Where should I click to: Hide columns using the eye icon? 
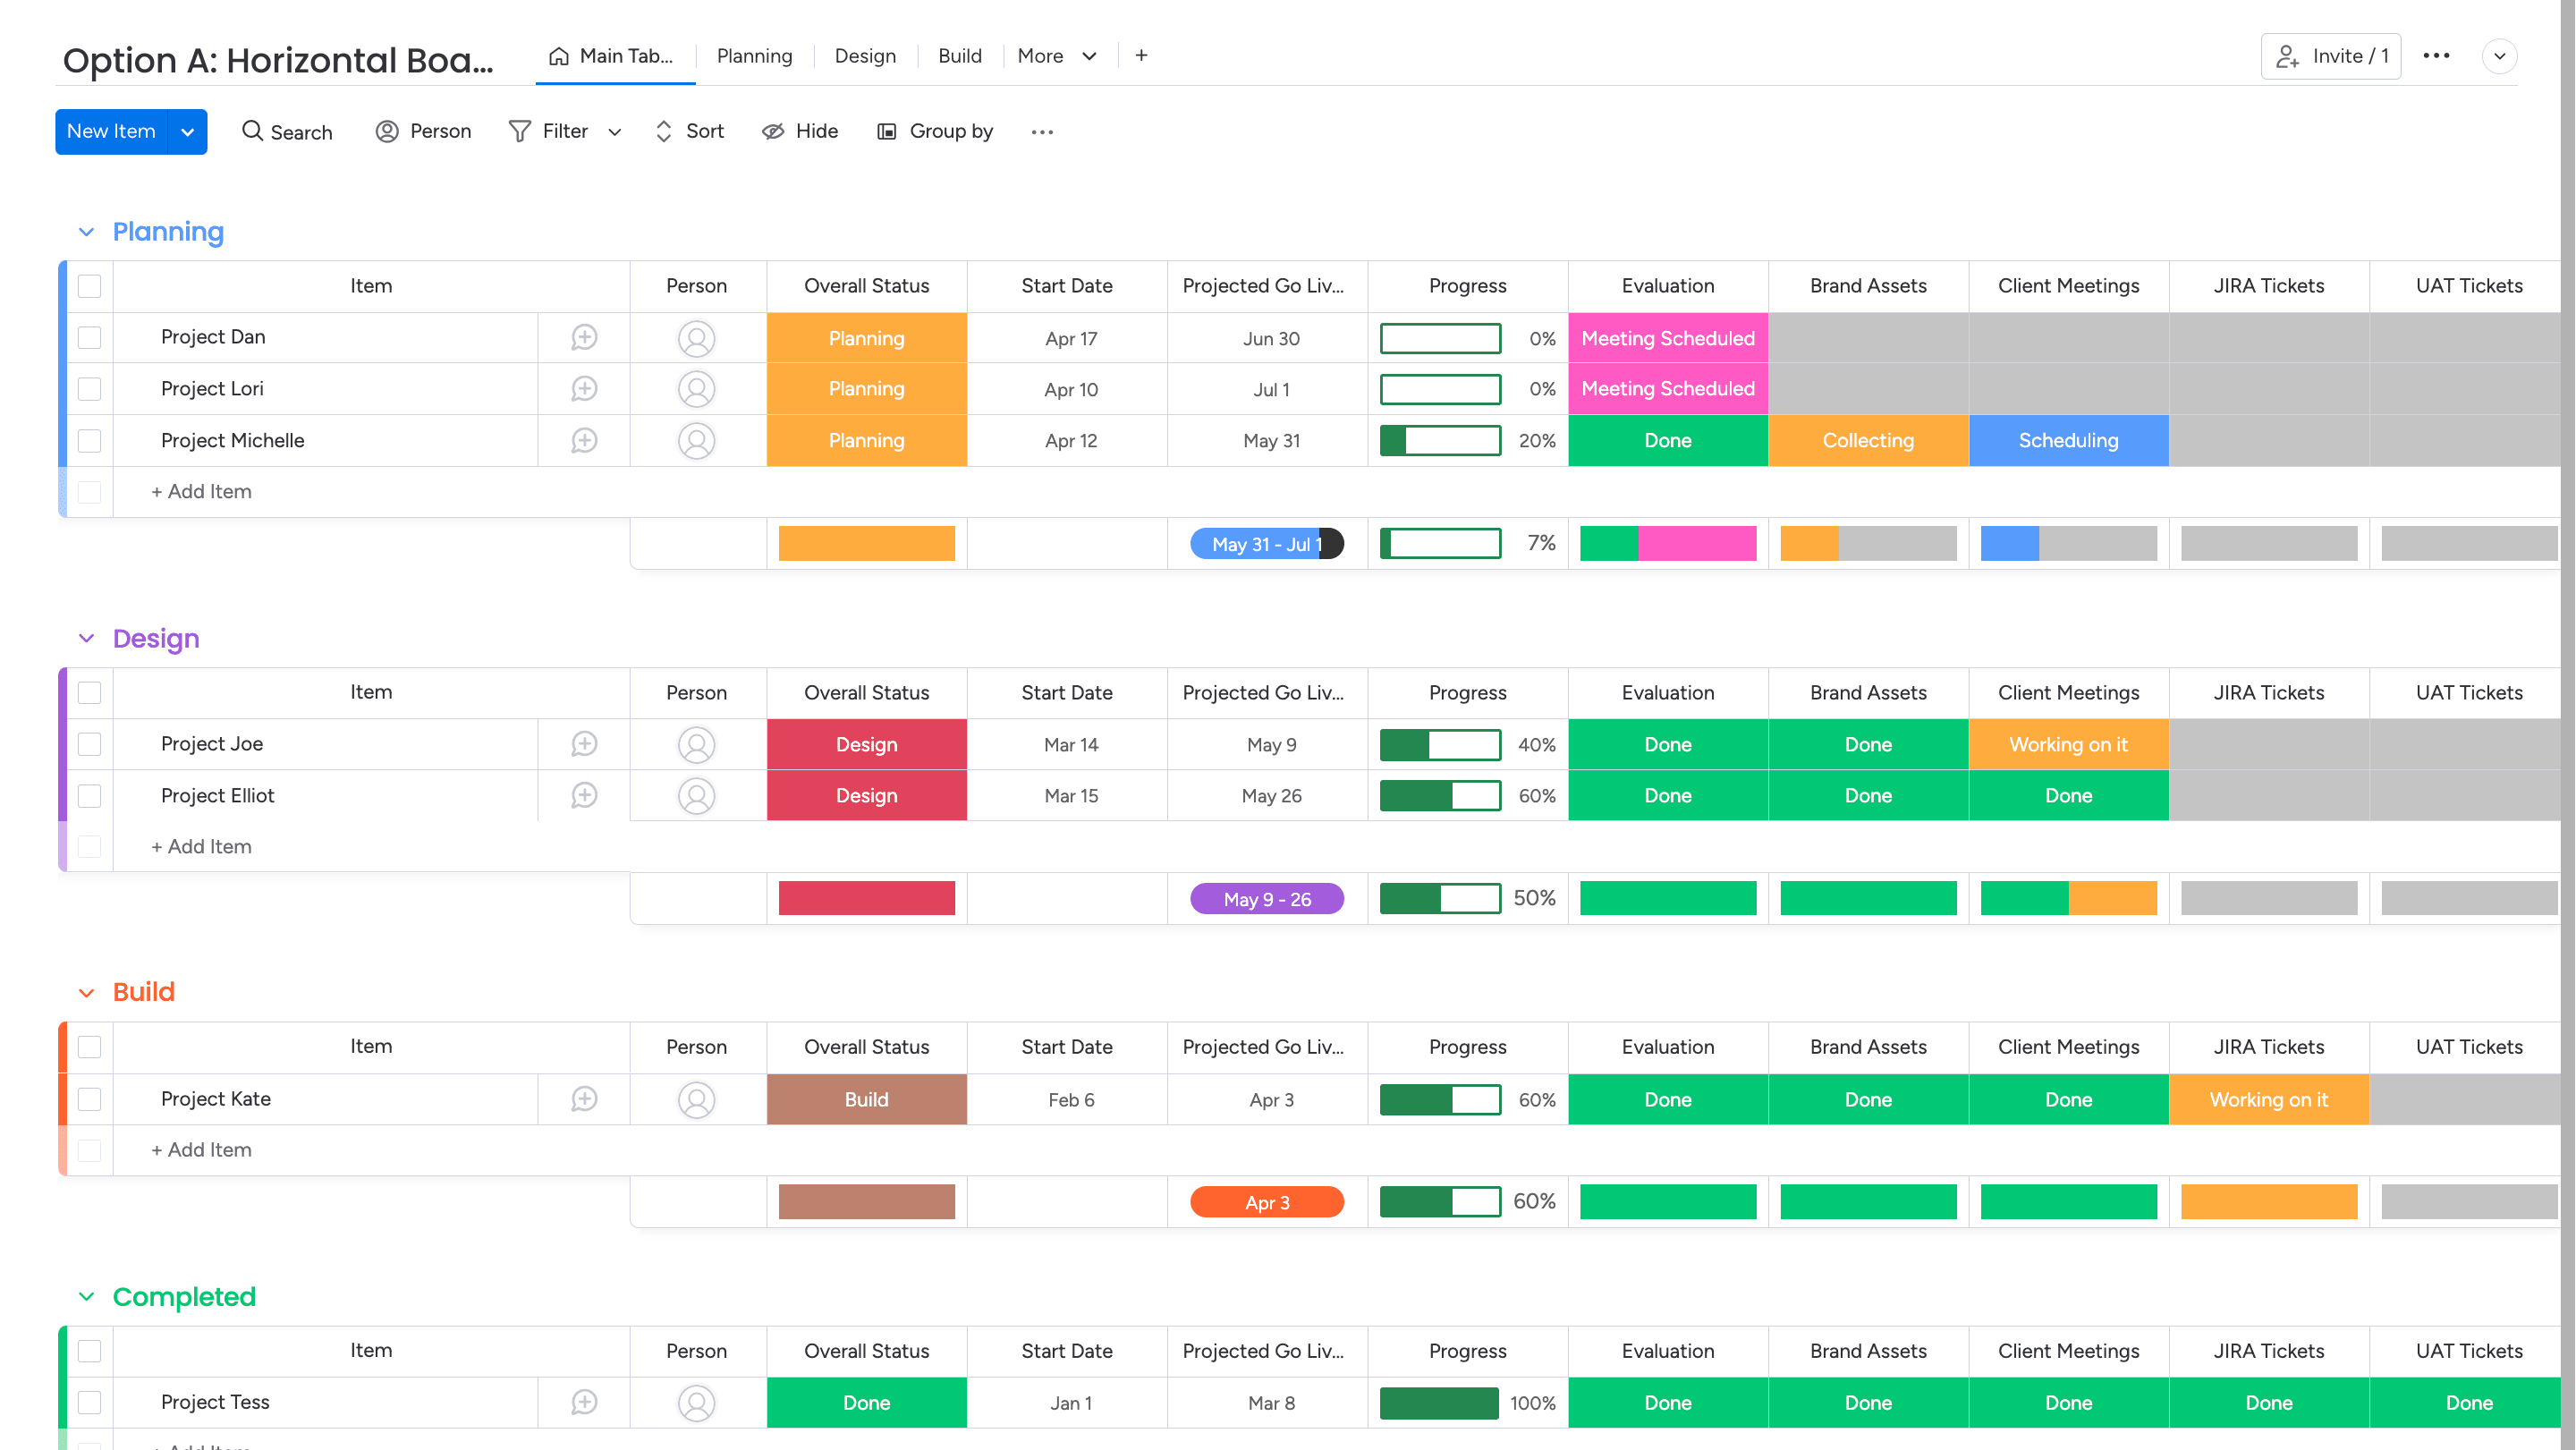798,131
